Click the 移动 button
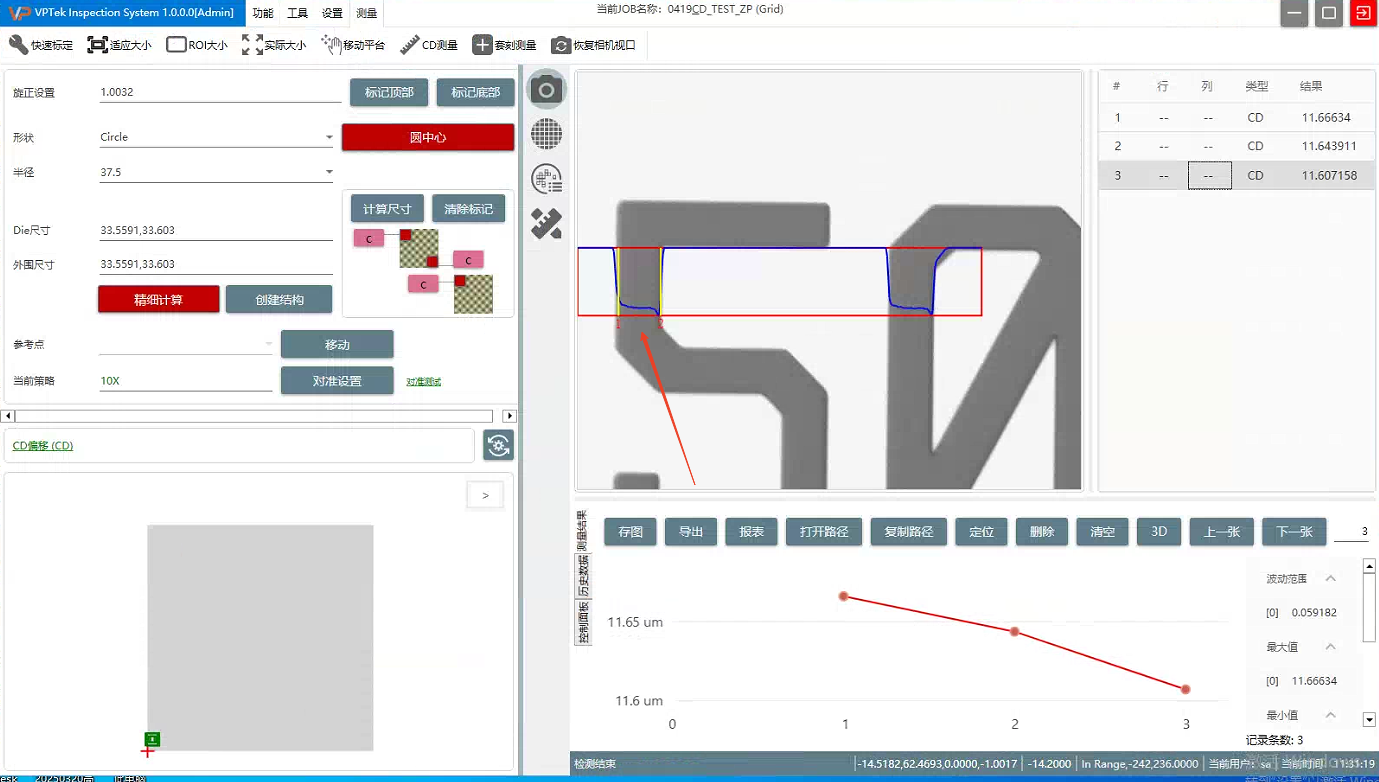The image size is (1379, 782). pyautogui.click(x=337, y=344)
